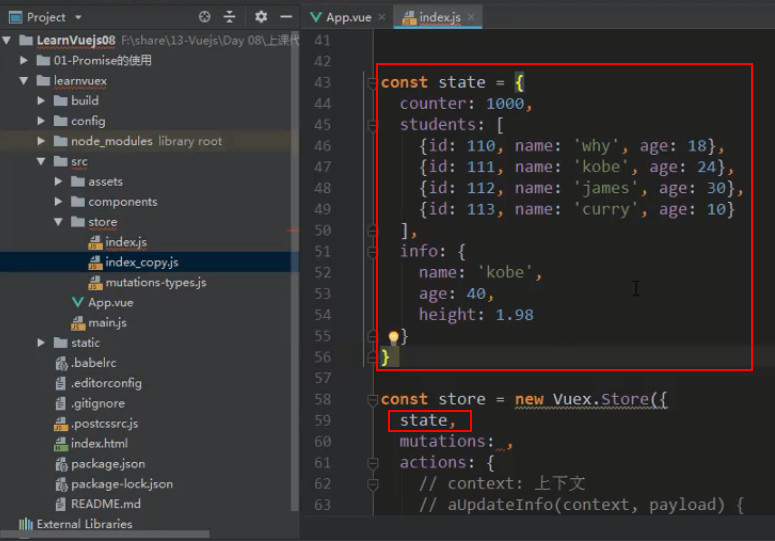775x541 pixels.
Task: Click the Project panel horizontal scrollbar
Action: pyautogui.click(x=105, y=534)
